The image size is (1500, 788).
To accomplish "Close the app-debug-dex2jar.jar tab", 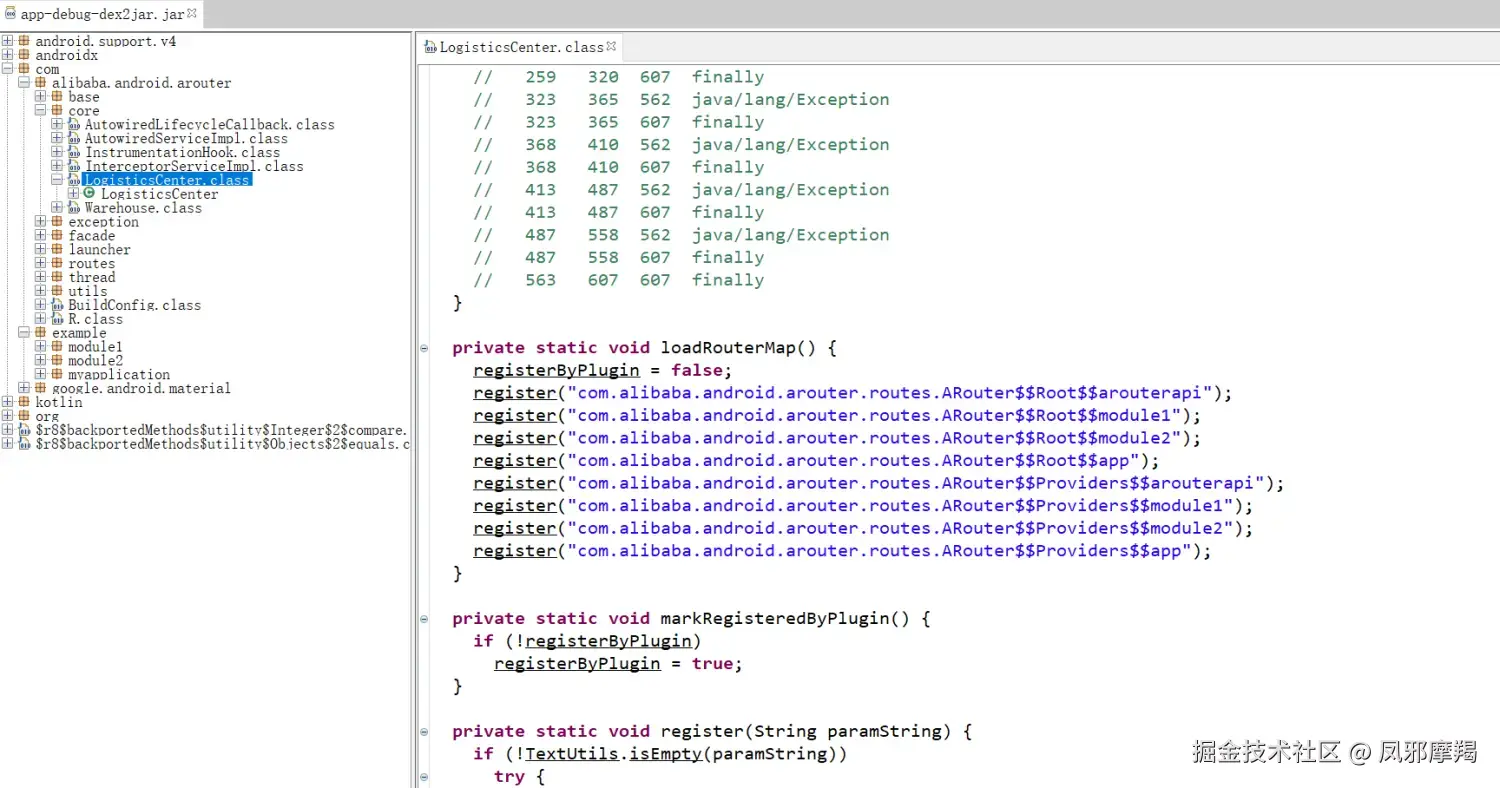I will 192,13.
